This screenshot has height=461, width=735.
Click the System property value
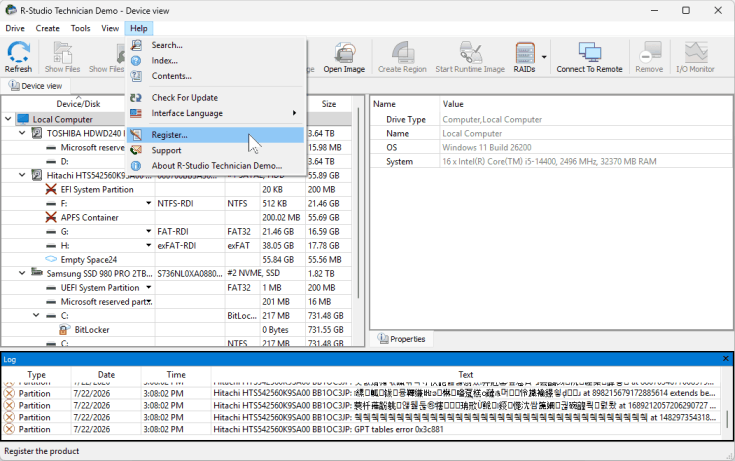[x=549, y=161]
